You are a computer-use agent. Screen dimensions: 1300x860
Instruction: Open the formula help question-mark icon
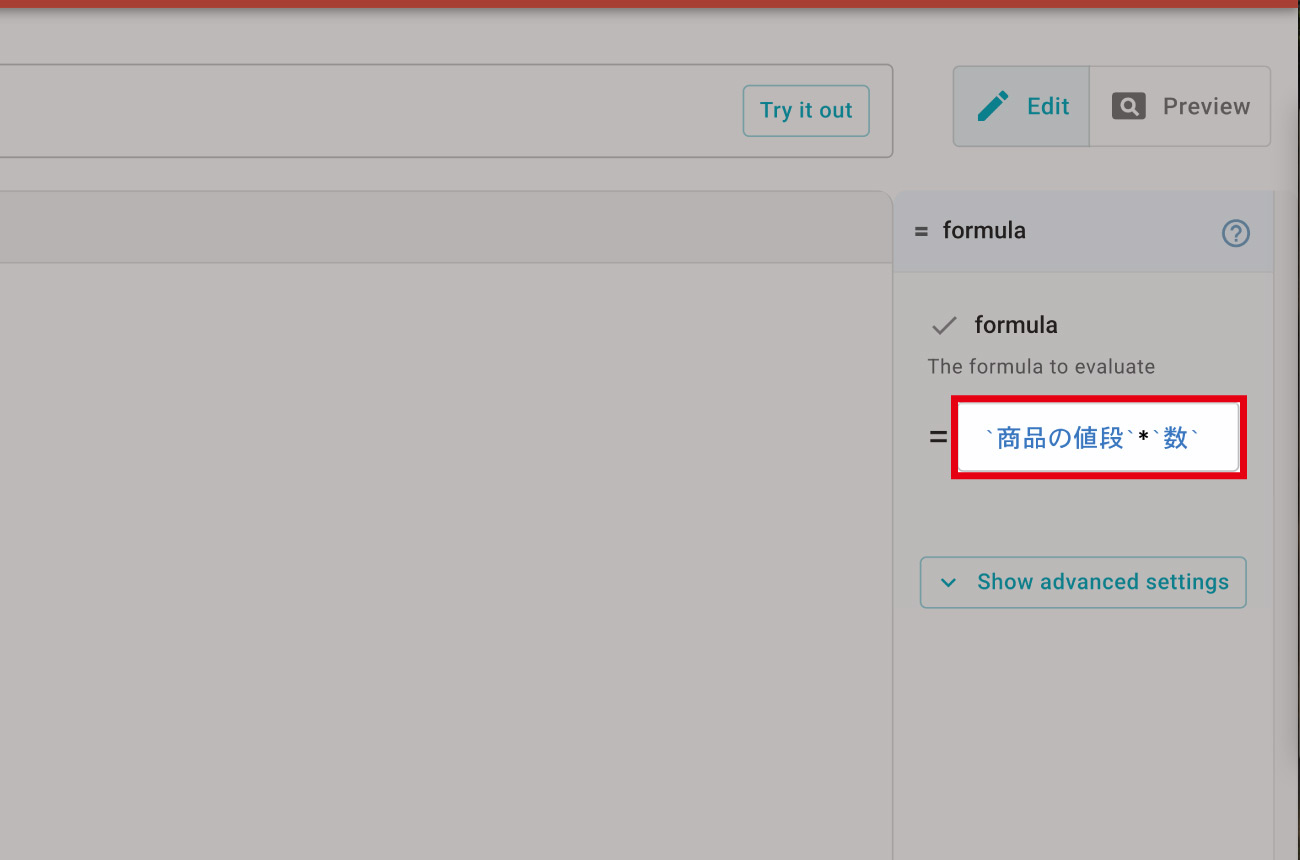(1236, 233)
